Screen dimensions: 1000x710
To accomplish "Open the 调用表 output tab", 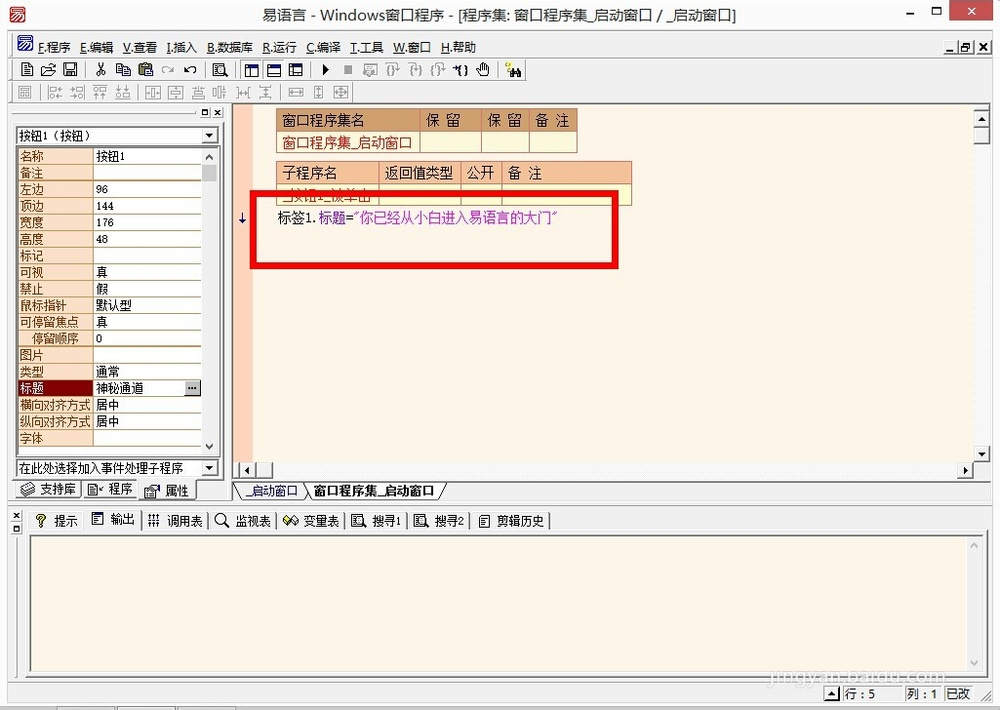I will coord(175,521).
